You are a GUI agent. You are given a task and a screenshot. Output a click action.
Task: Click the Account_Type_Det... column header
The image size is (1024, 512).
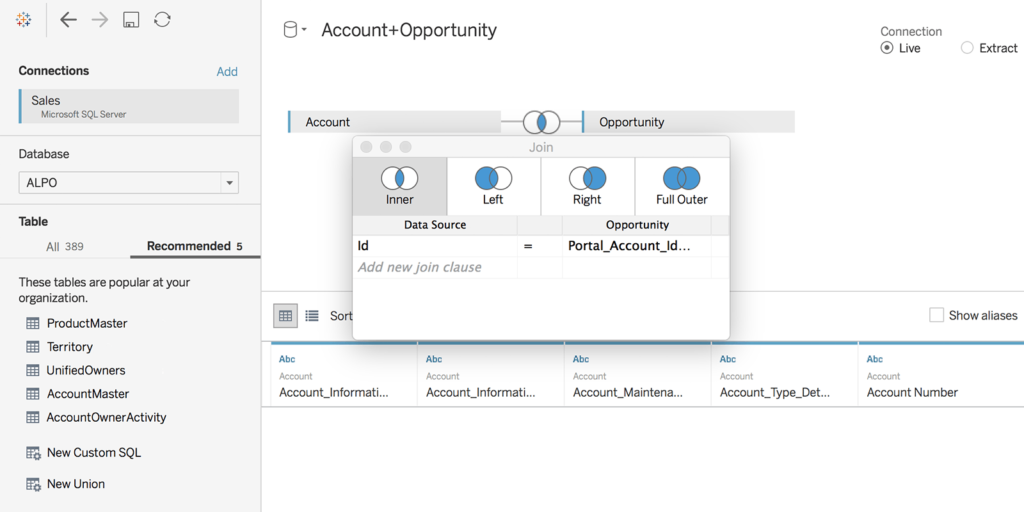775,392
